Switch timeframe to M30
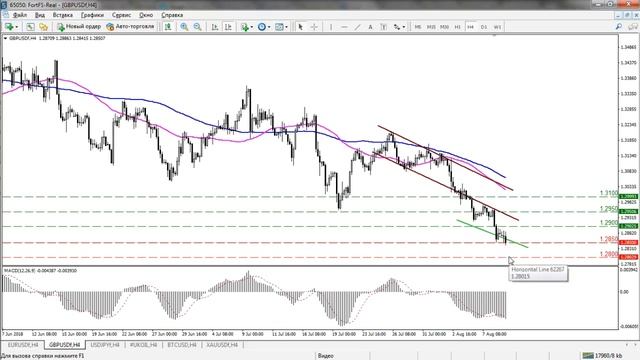640x360 pixels. pos(444,27)
